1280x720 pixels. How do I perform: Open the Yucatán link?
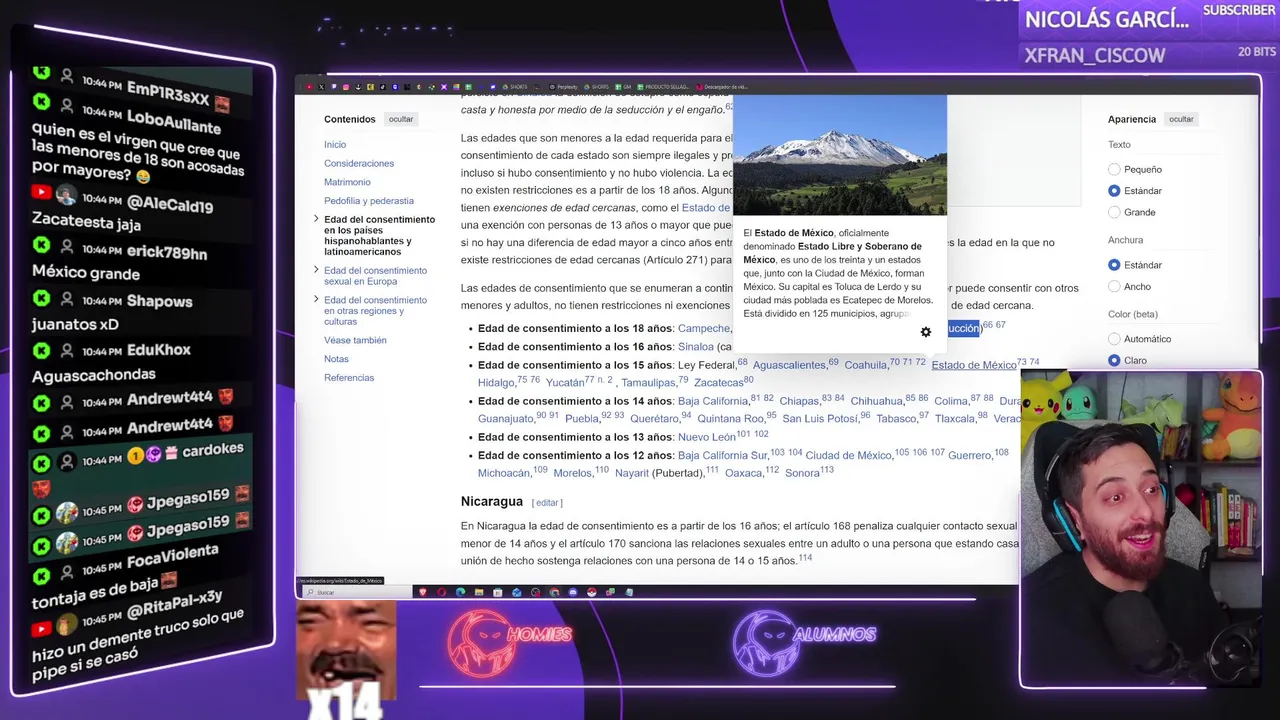coord(564,383)
